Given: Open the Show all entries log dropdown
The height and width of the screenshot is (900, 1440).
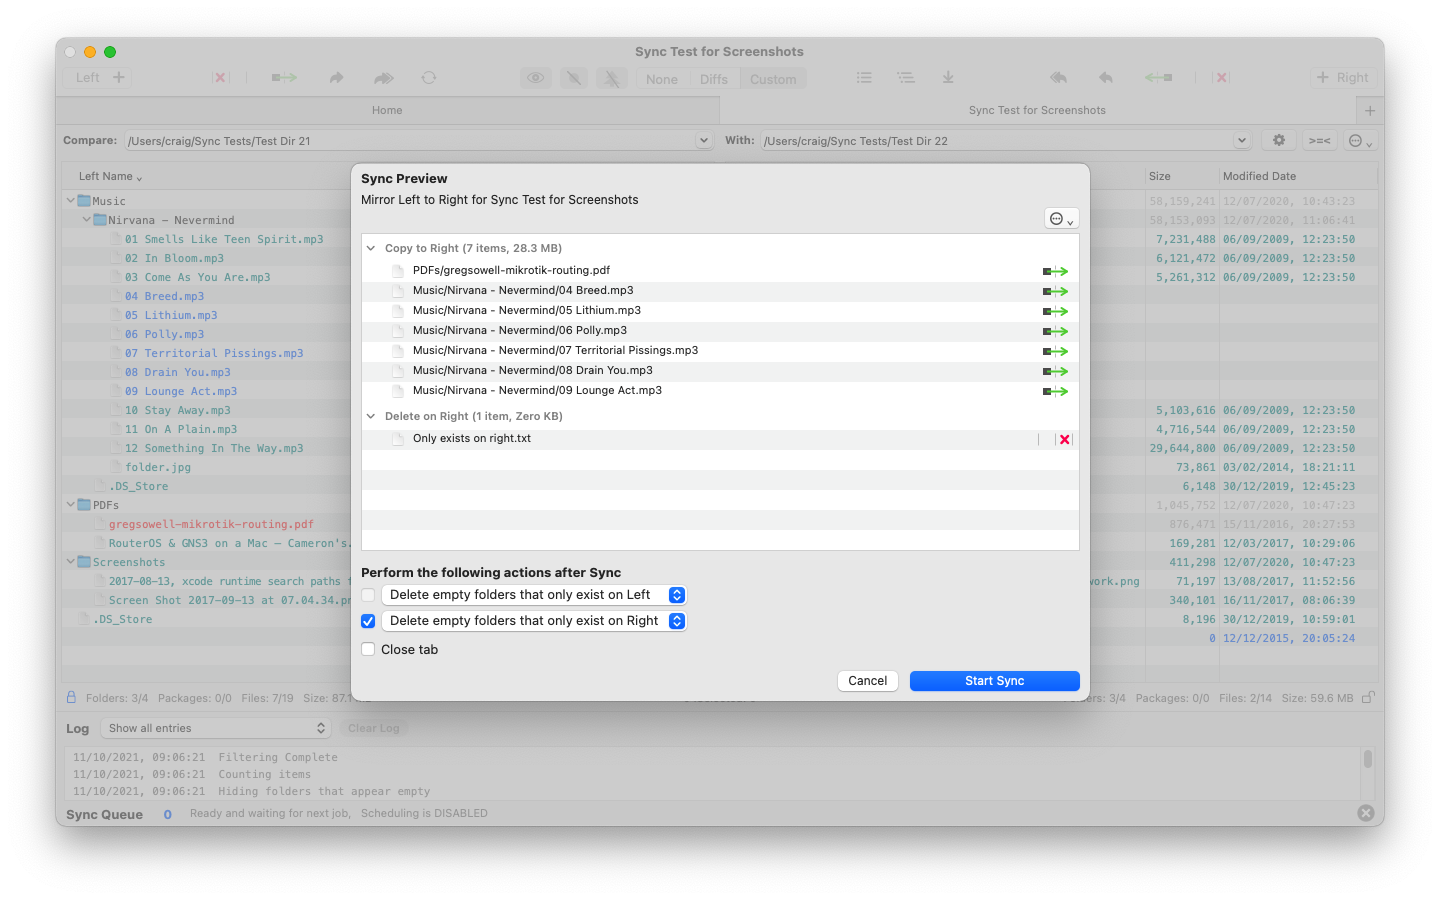Looking at the screenshot, I should tap(217, 729).
